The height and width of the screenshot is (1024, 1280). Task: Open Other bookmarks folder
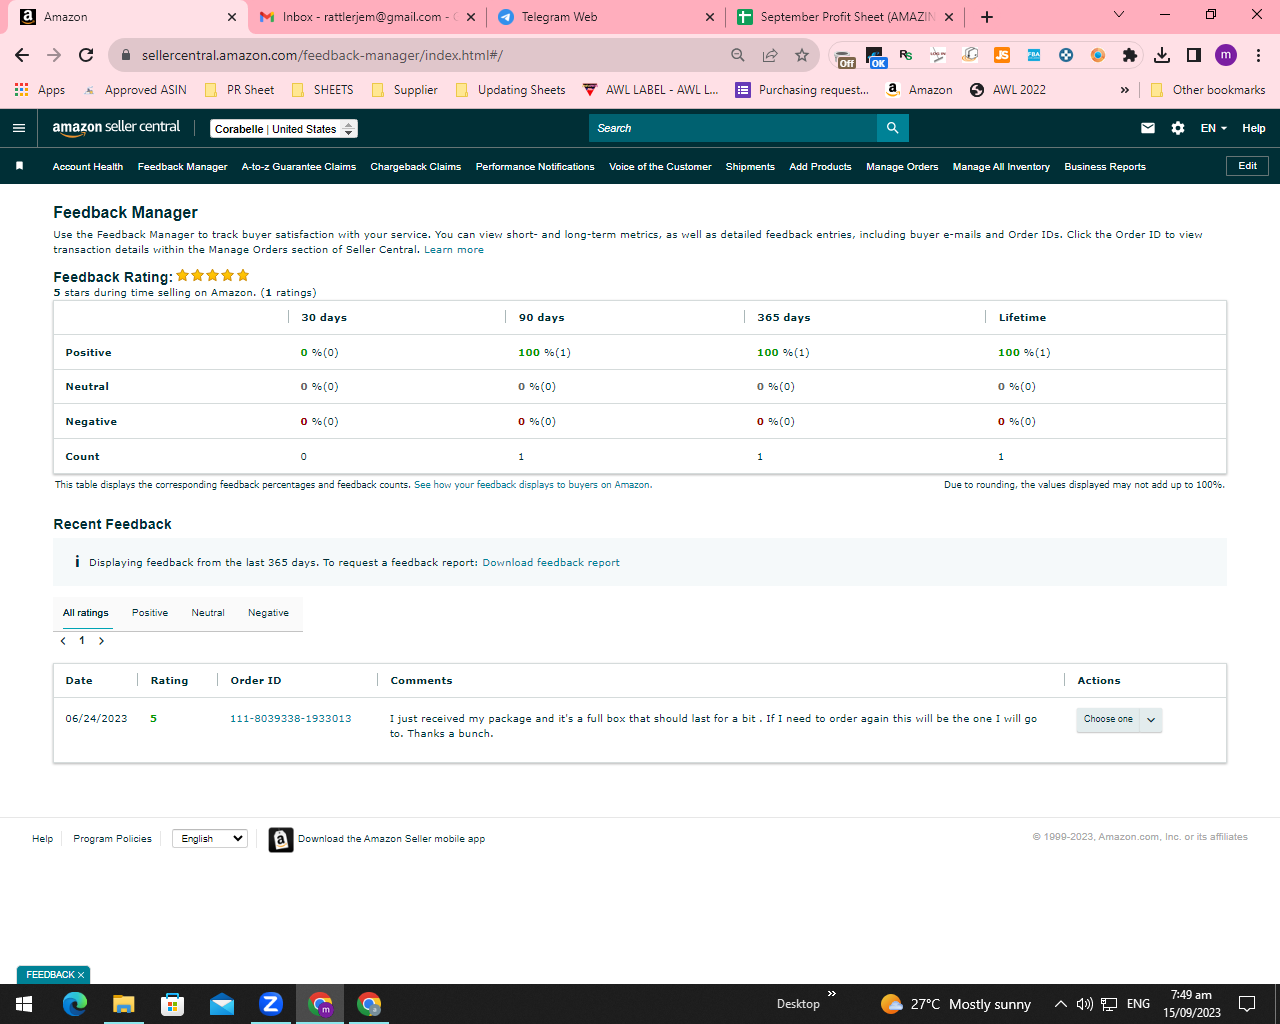tap(1208, 90)
